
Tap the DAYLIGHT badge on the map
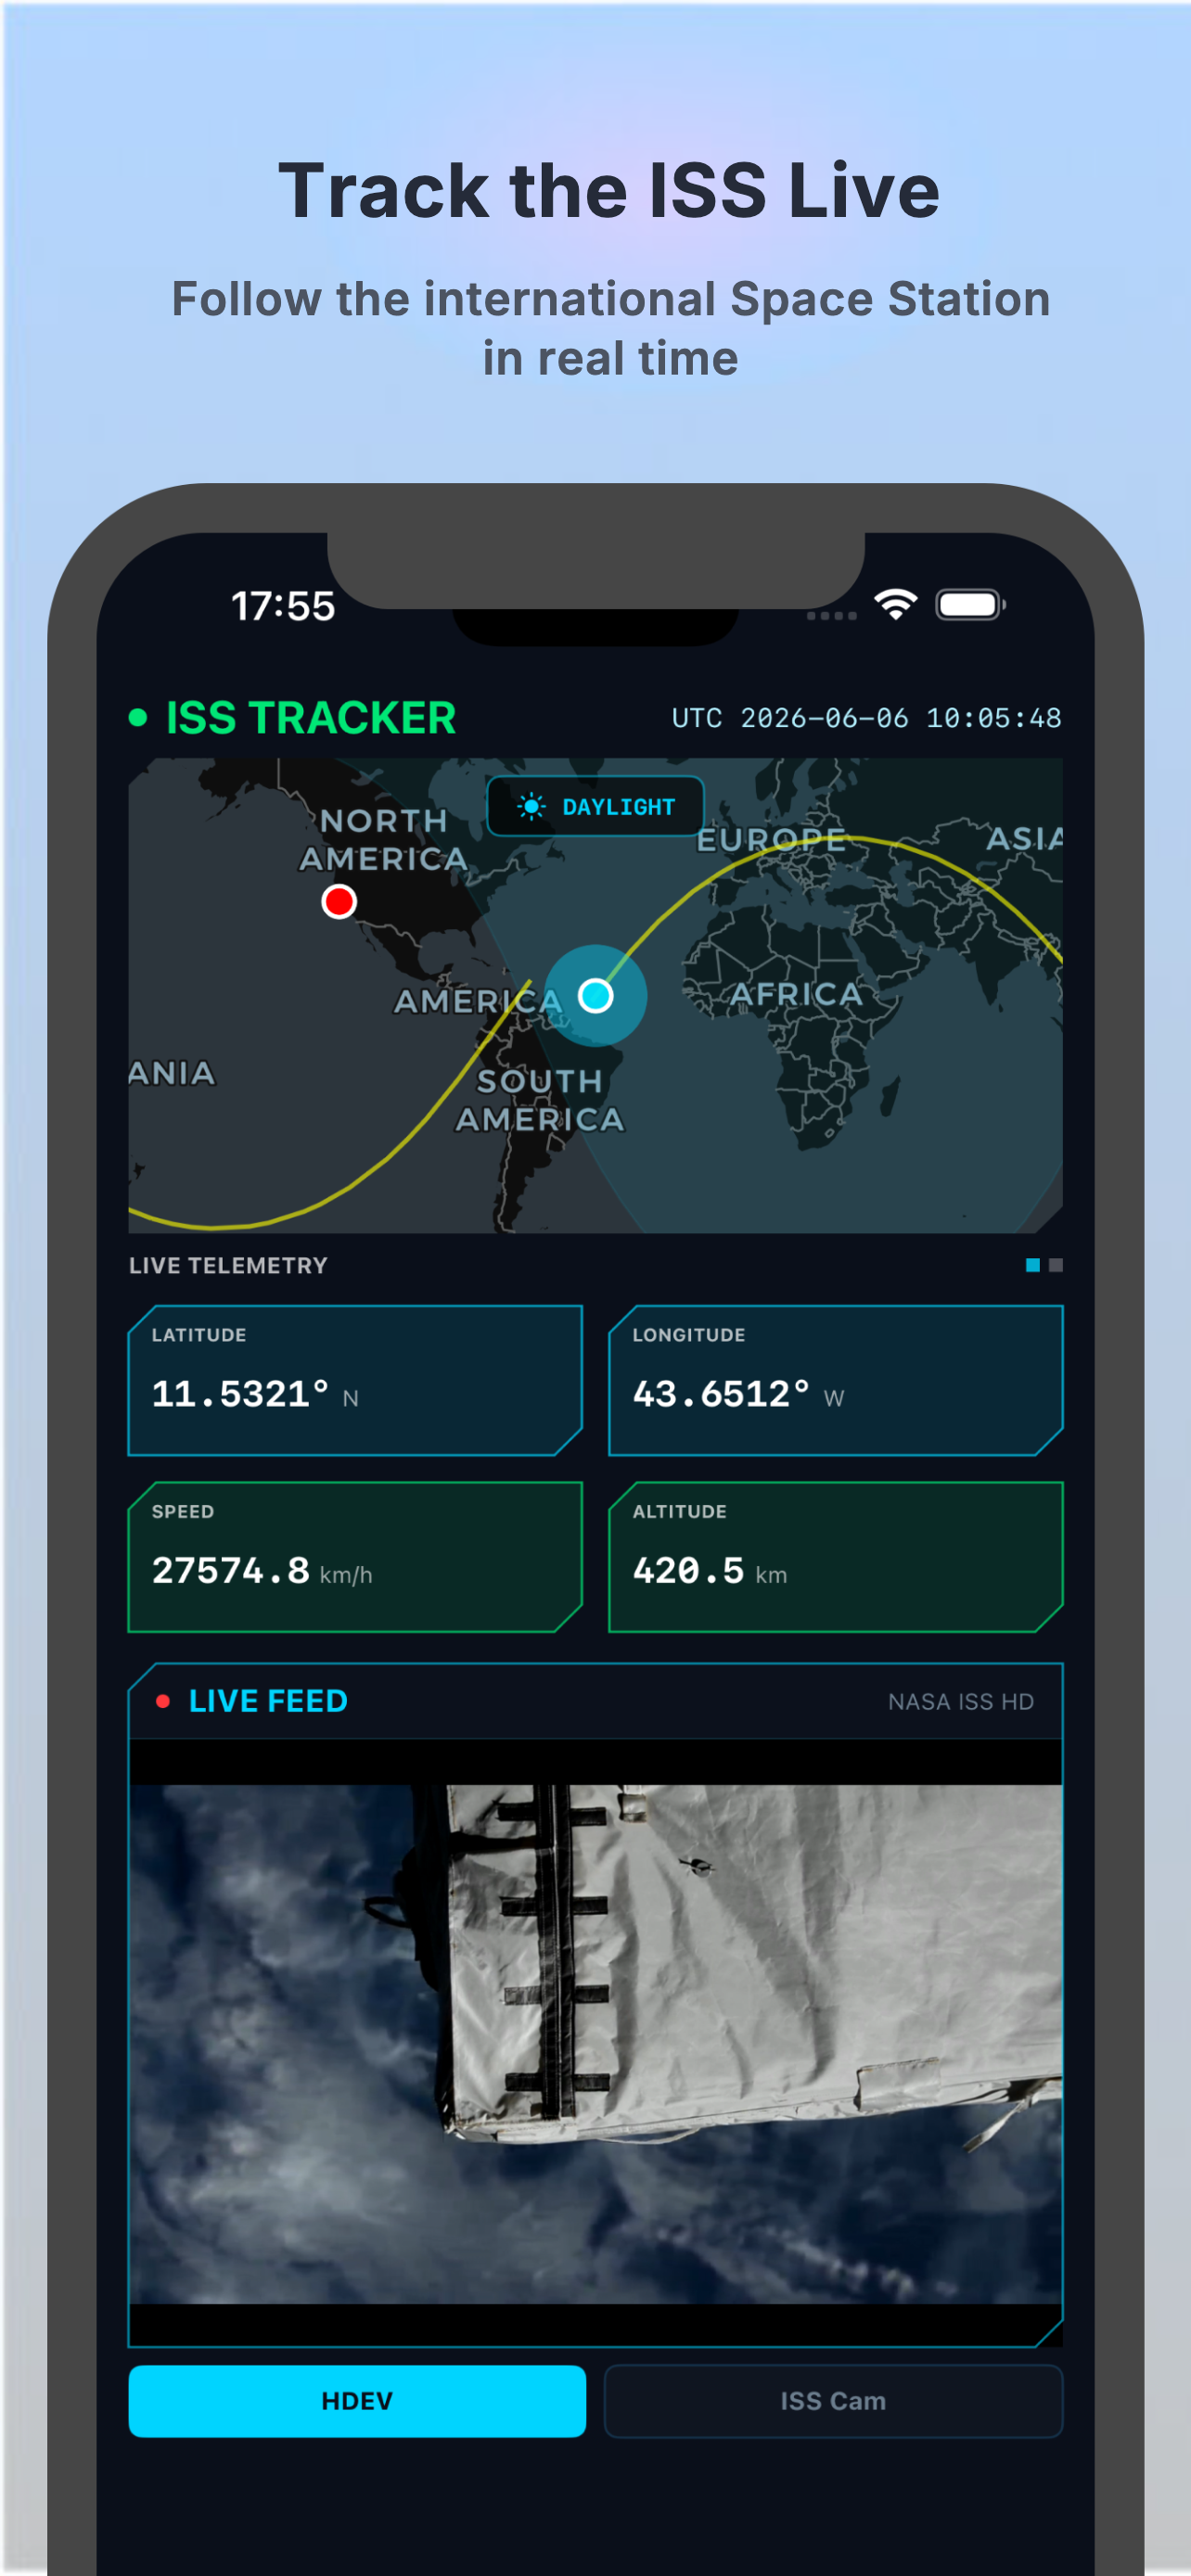coord(595,806)
